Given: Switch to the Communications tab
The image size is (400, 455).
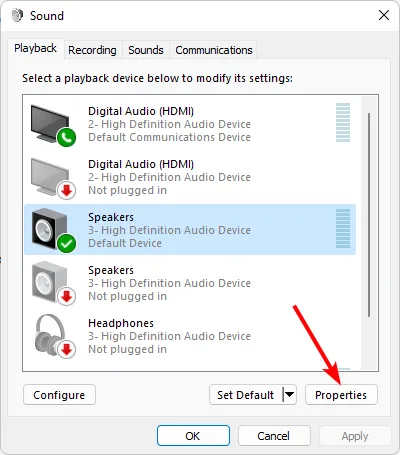Looking at the screenshot, I should [x=214, y=50].
